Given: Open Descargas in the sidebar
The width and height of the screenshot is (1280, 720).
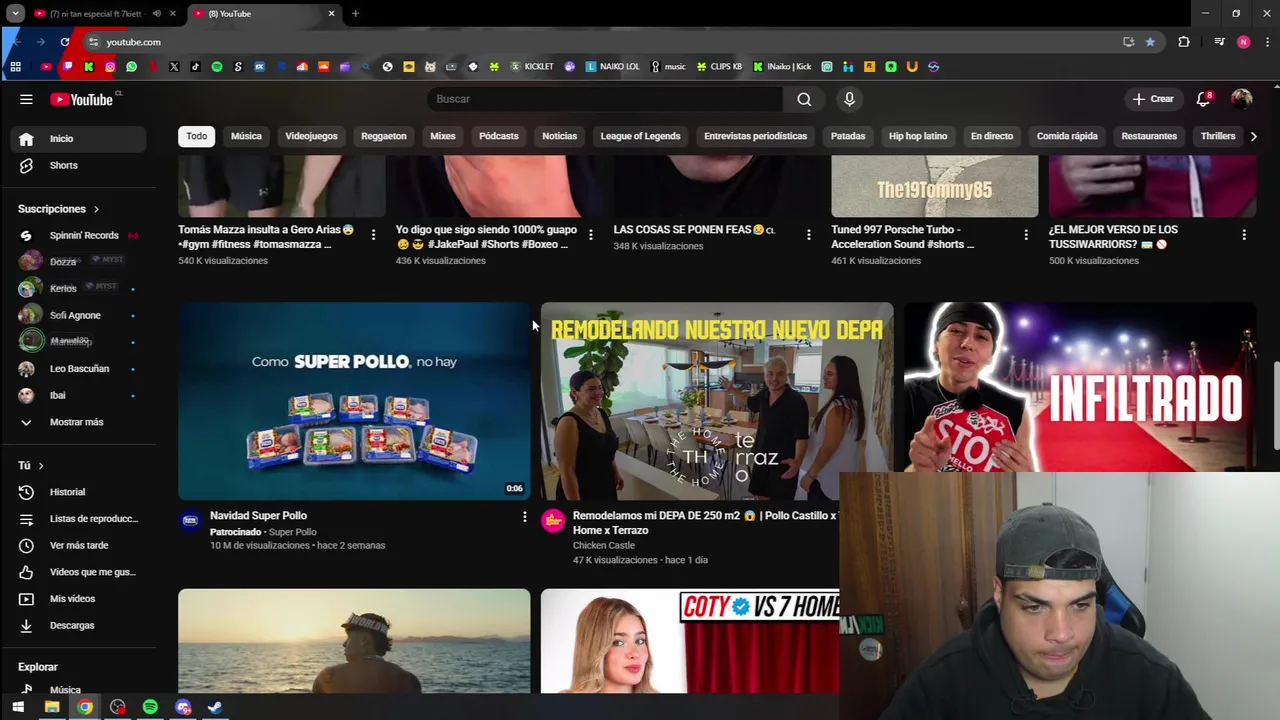Looking at the screenshot, I should (x=77, y=625).
